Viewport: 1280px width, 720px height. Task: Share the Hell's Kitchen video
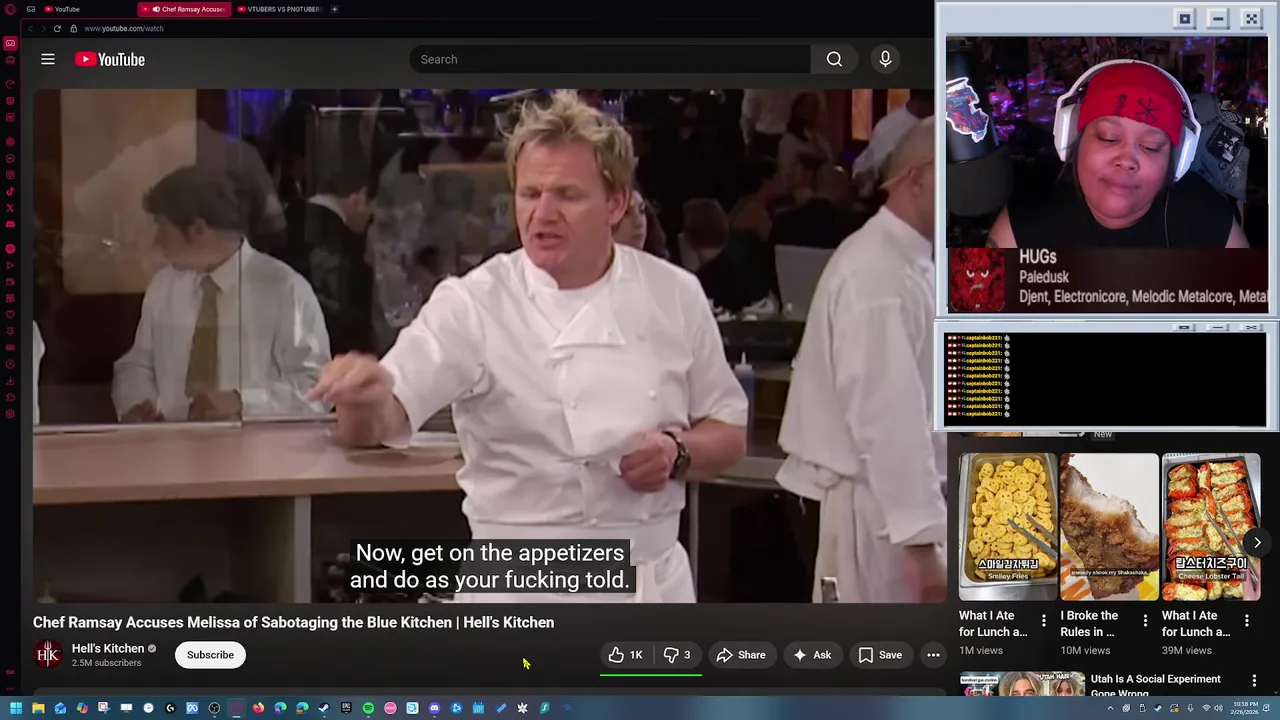click(x=741, y=655)
